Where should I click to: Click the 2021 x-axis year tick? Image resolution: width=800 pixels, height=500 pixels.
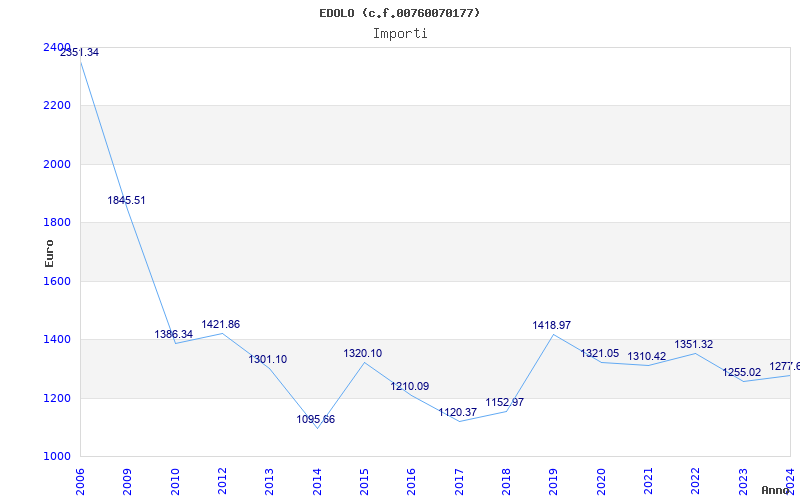coord(648,482)
